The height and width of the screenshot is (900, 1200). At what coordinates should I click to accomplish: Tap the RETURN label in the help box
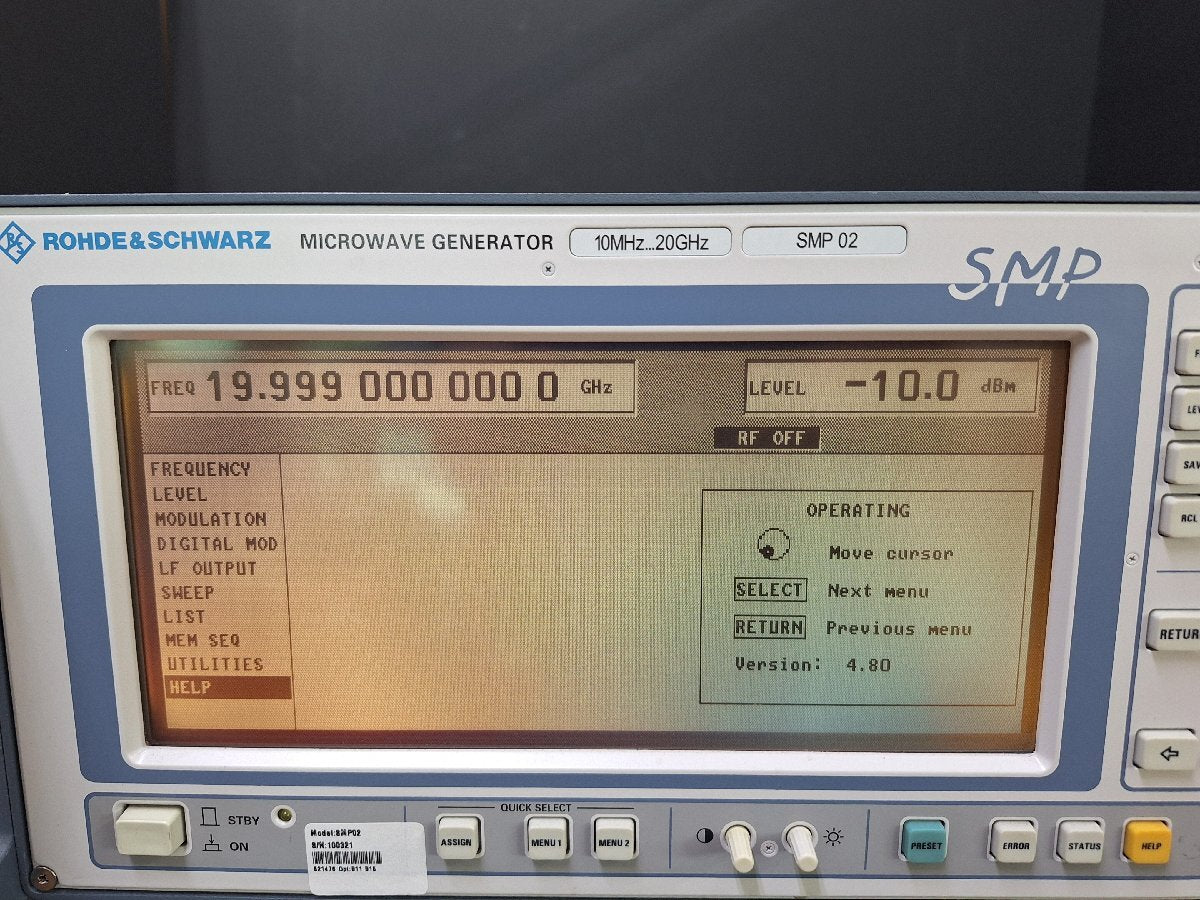[769, 628]
